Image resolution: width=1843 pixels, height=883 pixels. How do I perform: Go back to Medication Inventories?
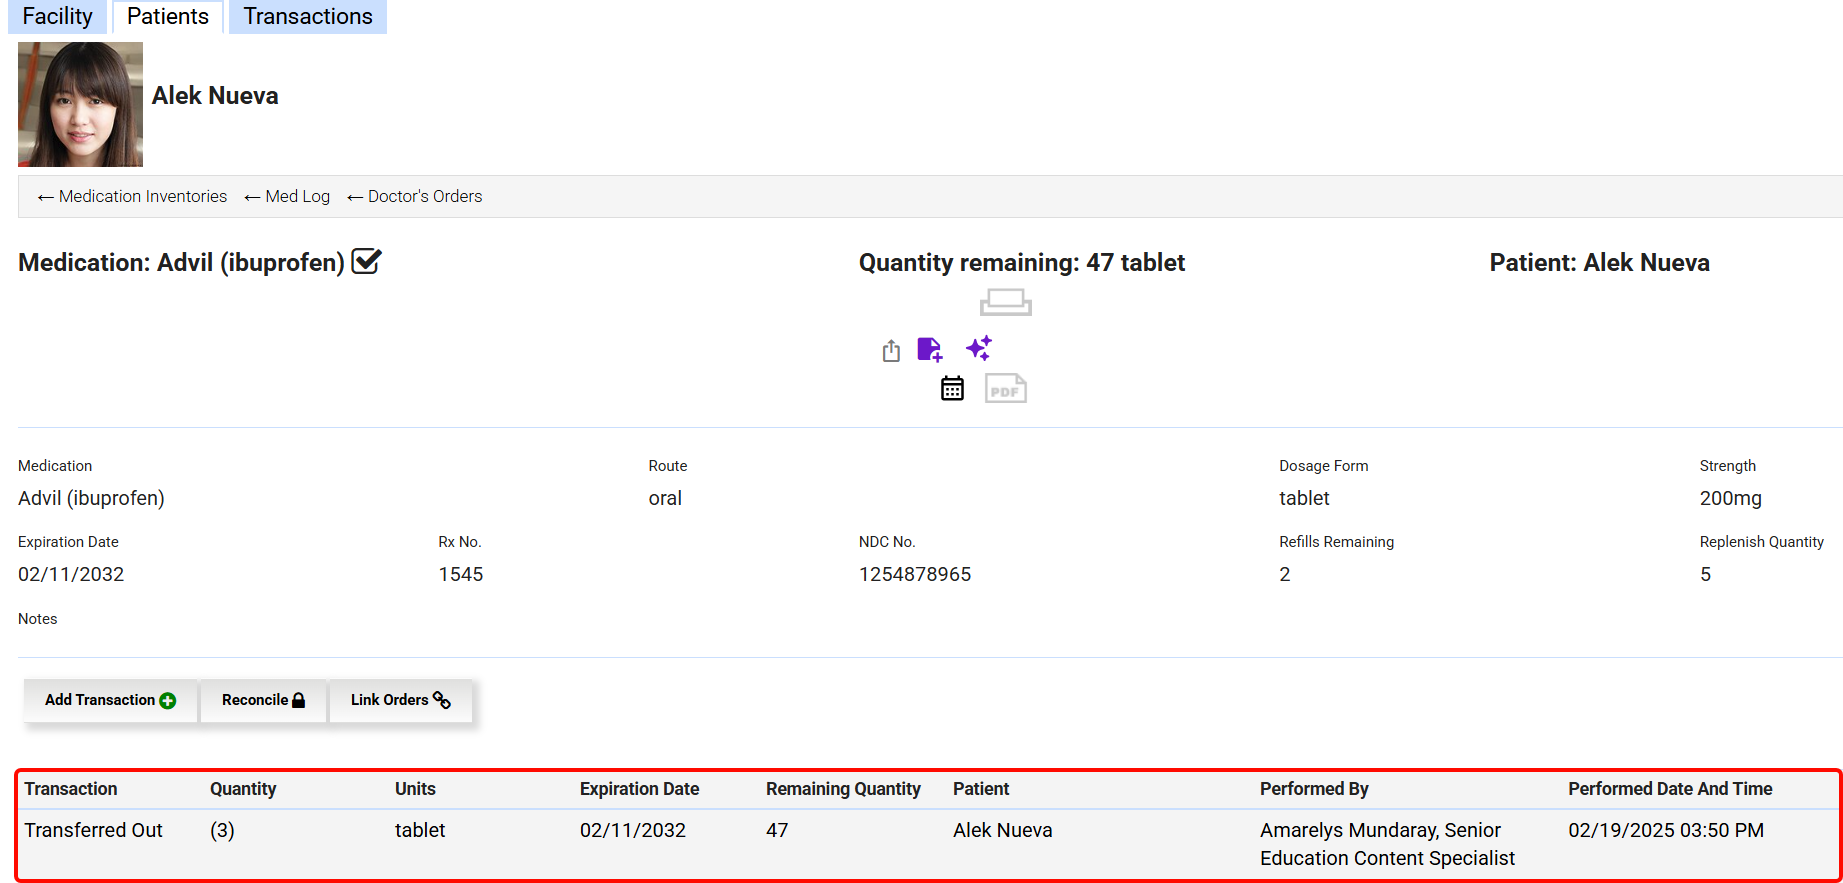(132, 196)
